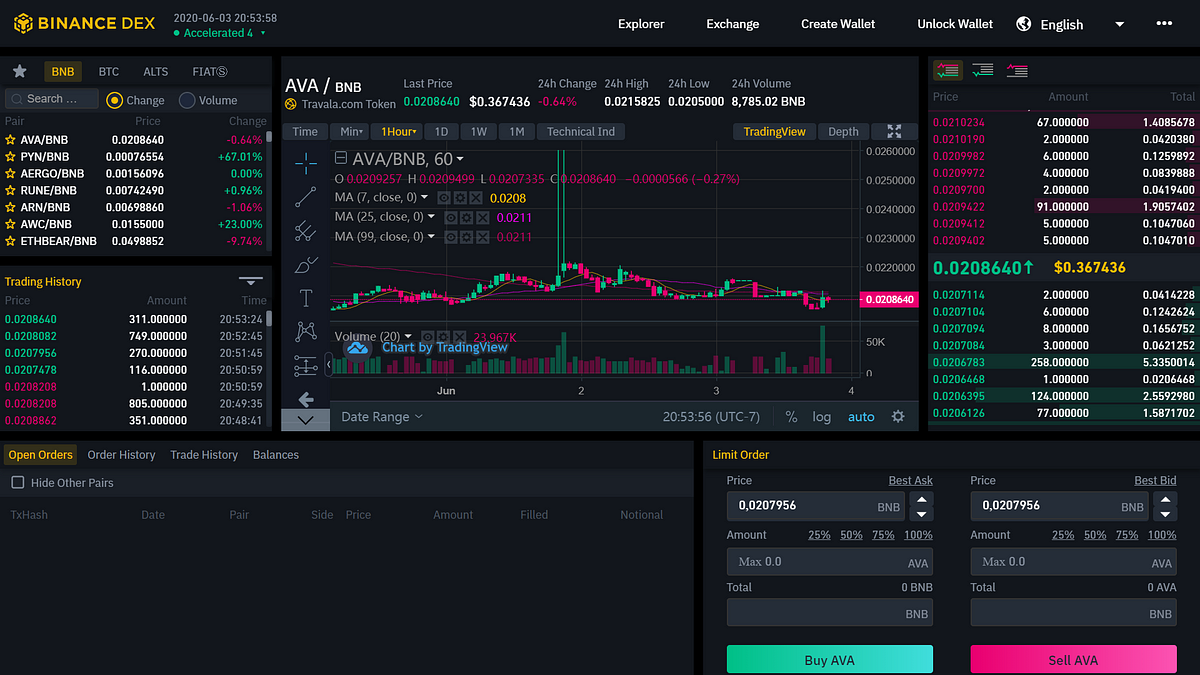Toggle auto scale on chart
This screenshot has width=1200, height=675.
pos(861,417)
